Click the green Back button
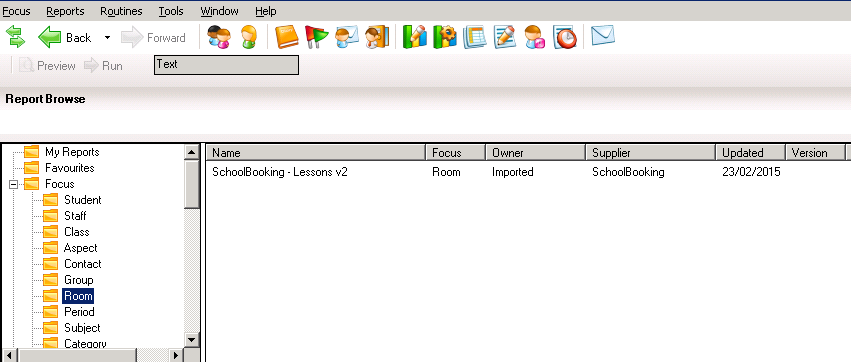 (65, 37)
